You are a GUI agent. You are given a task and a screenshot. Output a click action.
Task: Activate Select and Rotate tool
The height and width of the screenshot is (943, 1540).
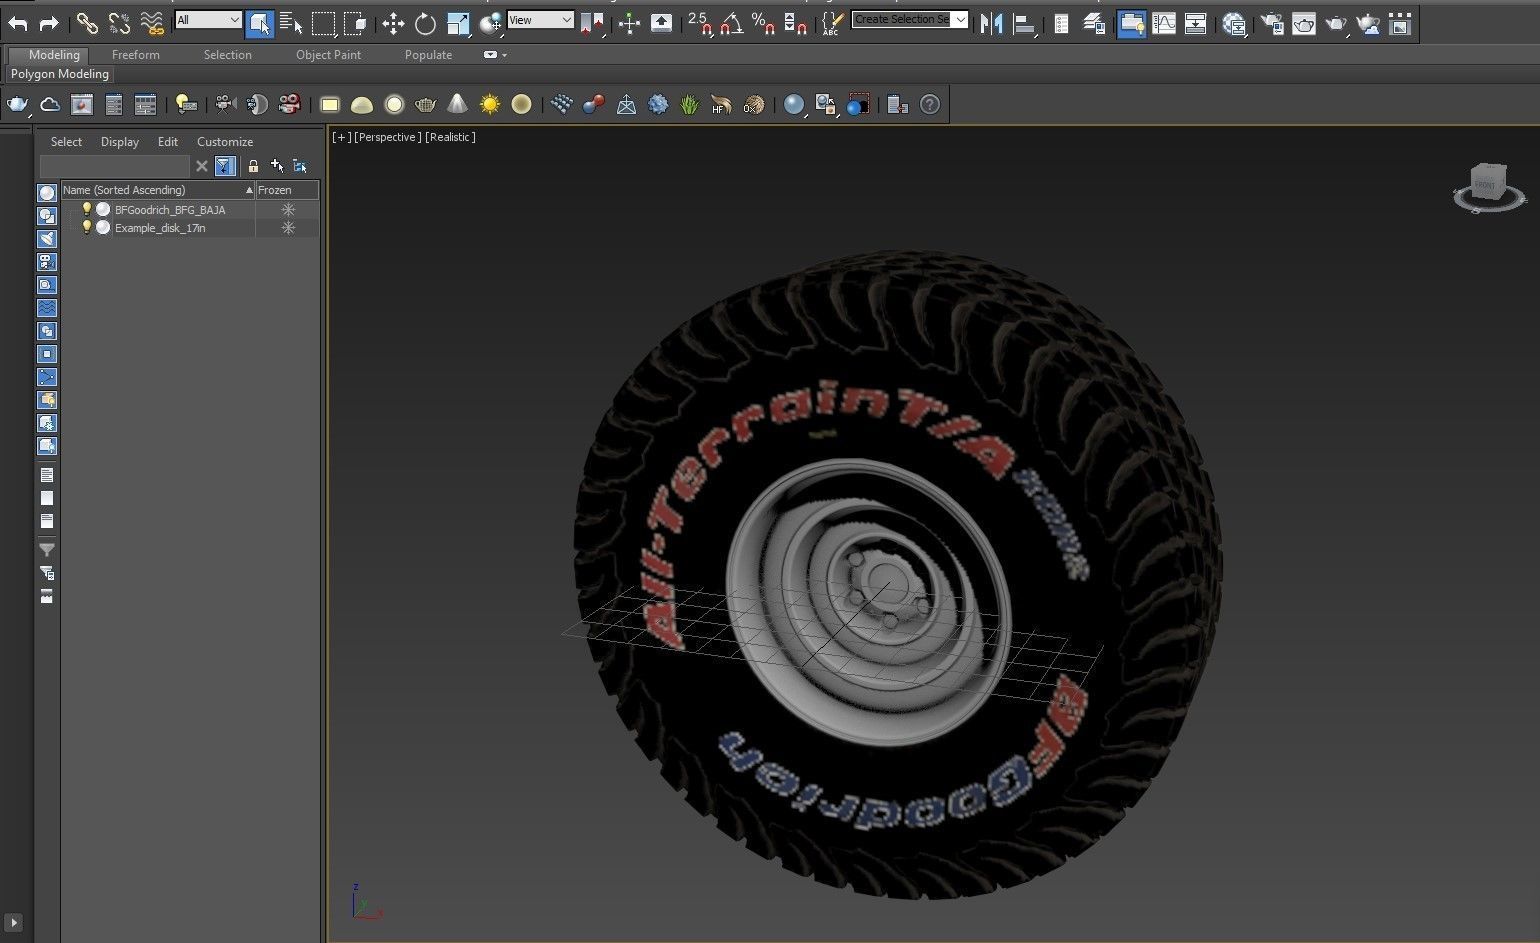[425, 23]
